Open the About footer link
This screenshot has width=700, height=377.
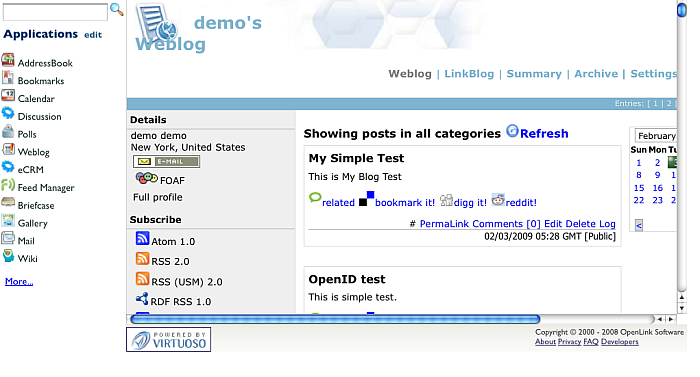tap(546, 342)
